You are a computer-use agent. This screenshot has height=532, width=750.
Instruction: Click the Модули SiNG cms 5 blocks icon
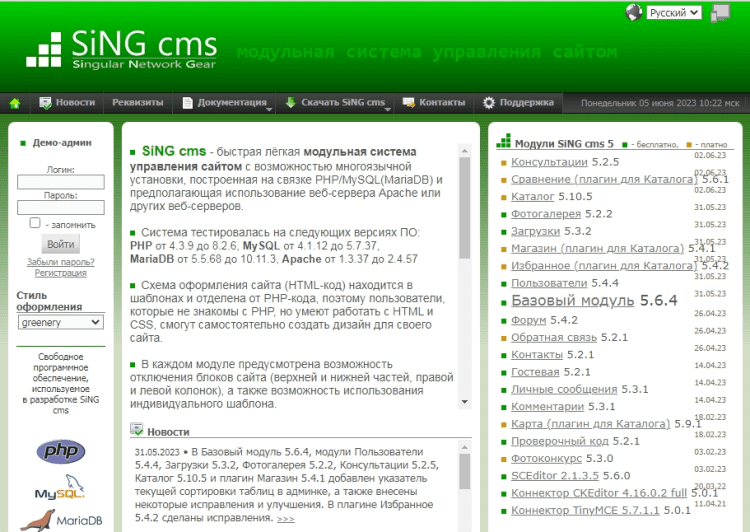point(504,141)
